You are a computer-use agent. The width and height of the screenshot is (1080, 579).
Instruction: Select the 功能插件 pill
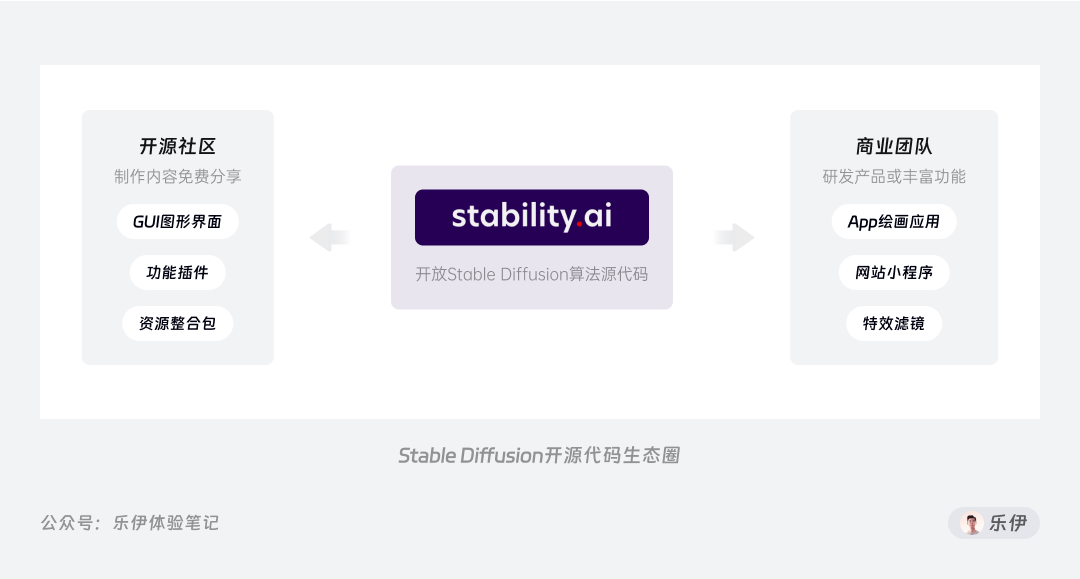[x=178, y=273]
